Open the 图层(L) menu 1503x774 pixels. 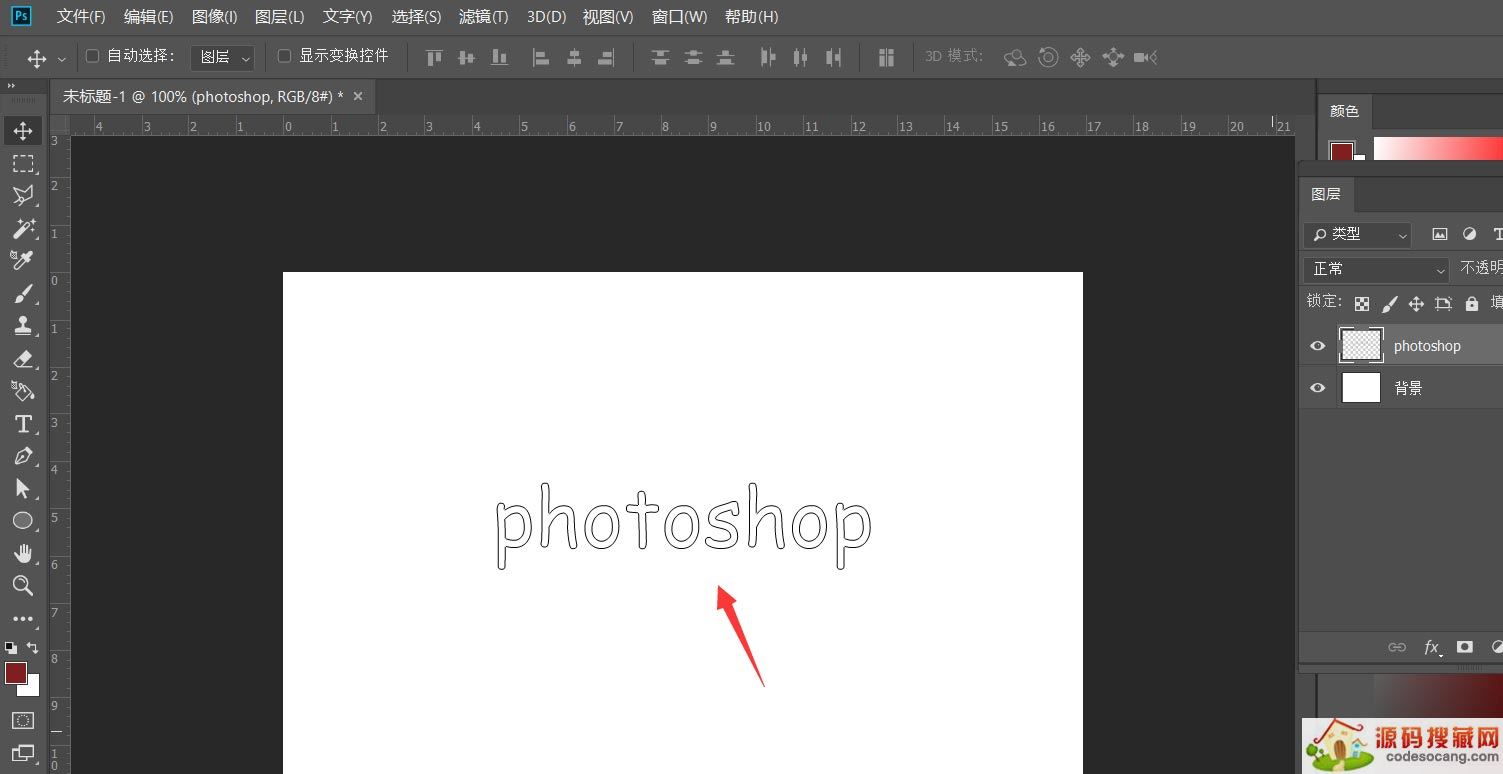point(280,16)
